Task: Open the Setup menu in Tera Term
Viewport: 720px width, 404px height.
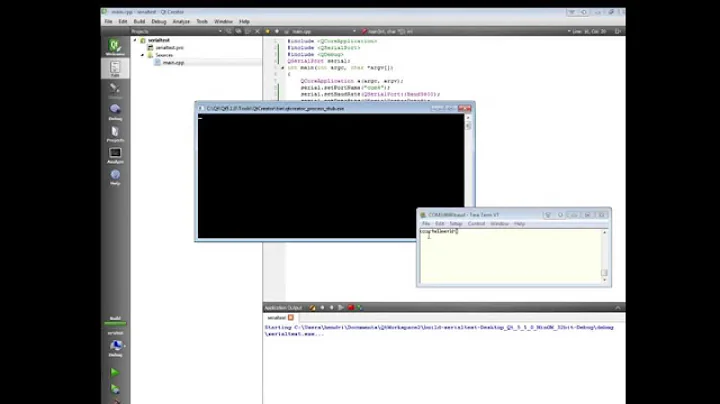Action: [x=455, y=223]
